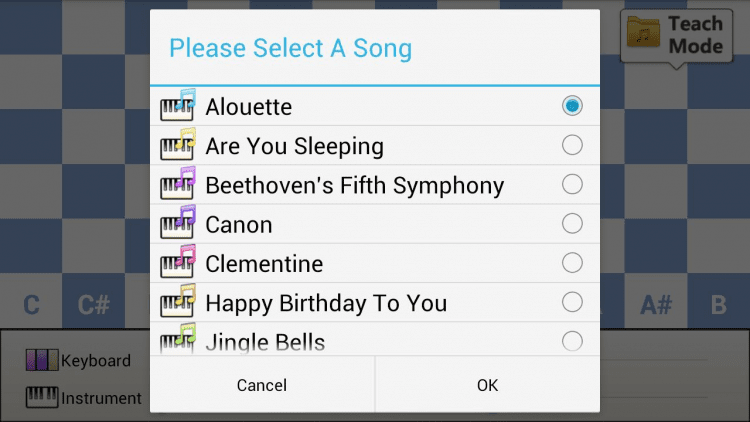Screen dimensions: 750x422
Task: Click the Keyboard option icon
Action: [42, 360]
